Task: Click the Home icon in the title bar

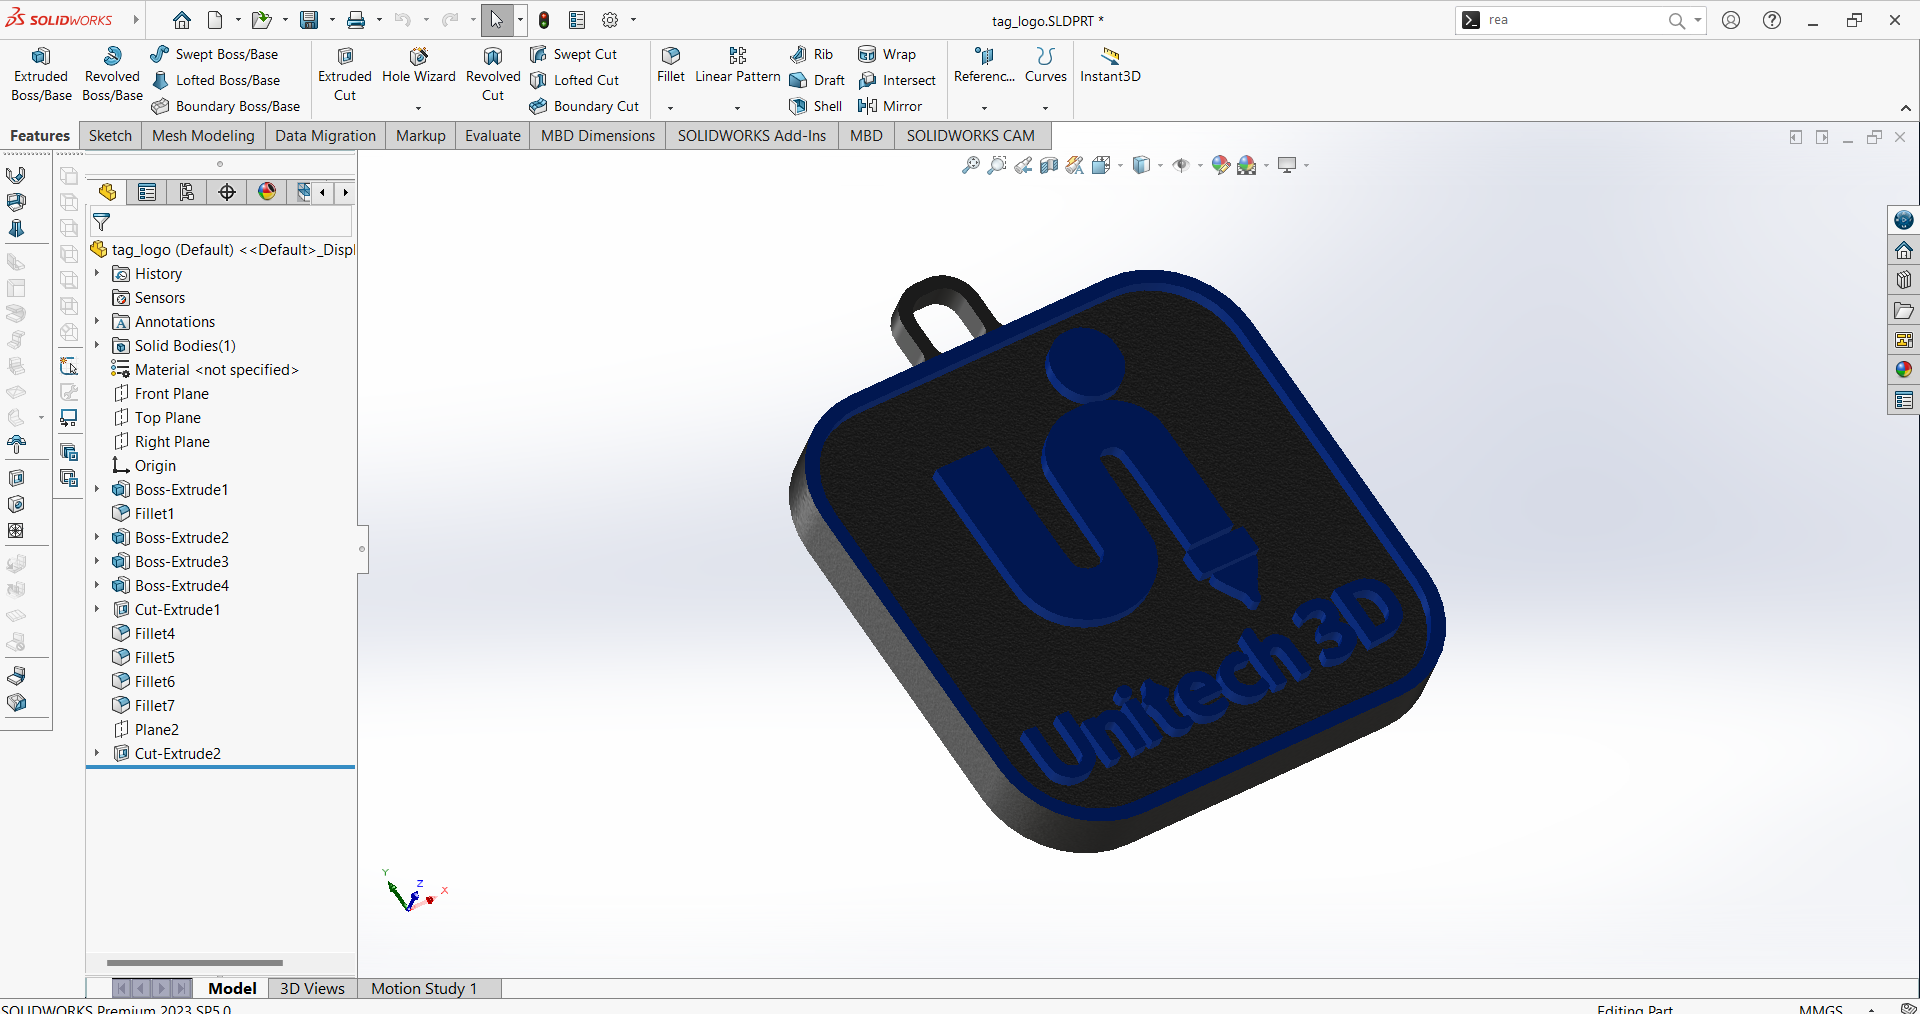Action: click(x=182, y=20)
